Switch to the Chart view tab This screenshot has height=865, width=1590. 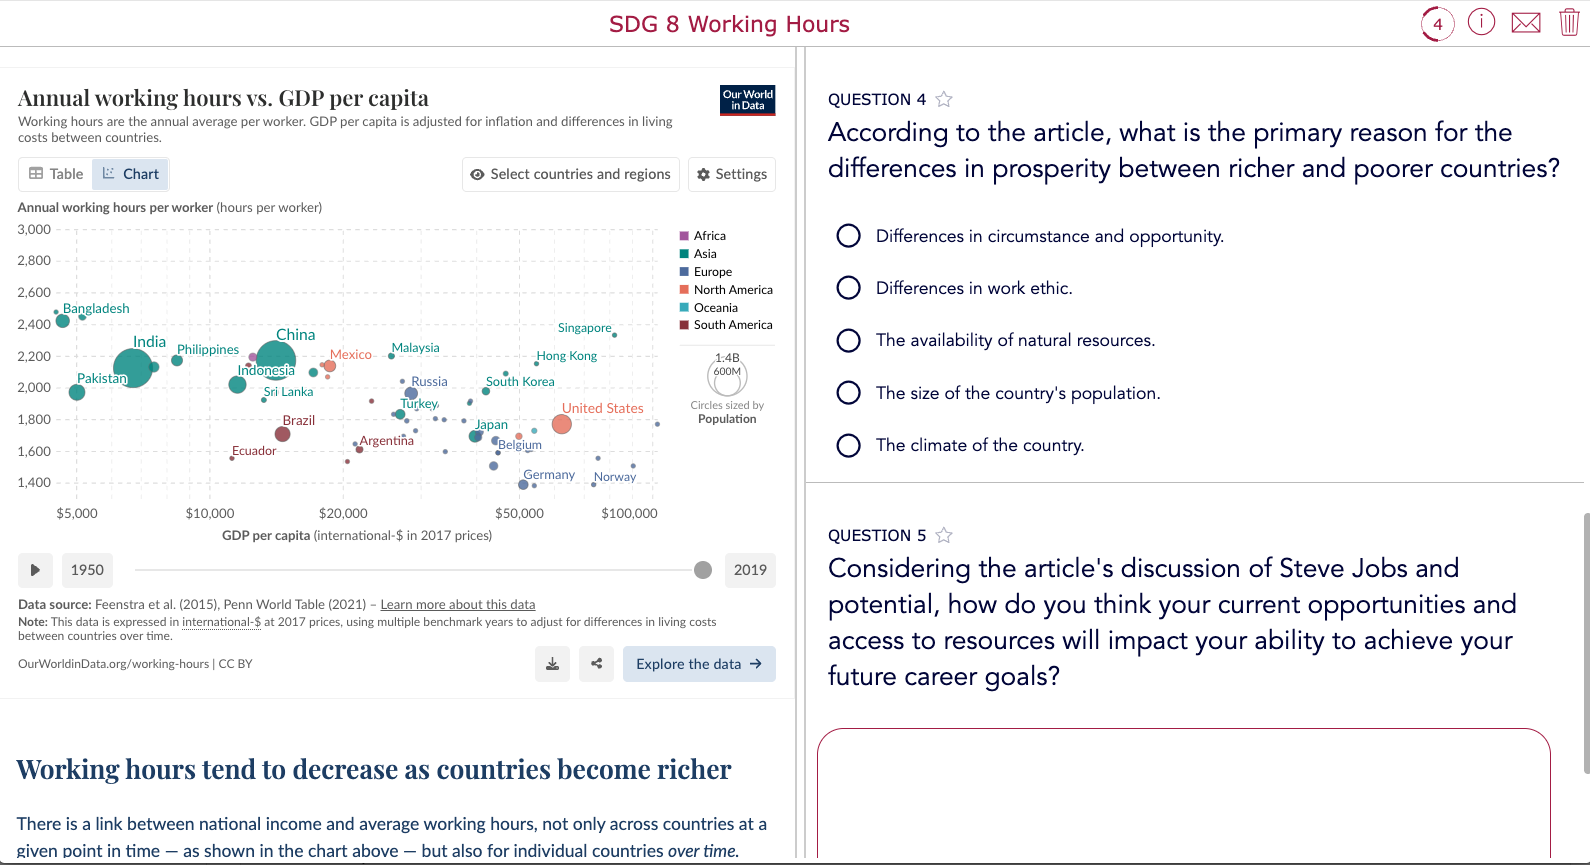[x=130, y=173]
